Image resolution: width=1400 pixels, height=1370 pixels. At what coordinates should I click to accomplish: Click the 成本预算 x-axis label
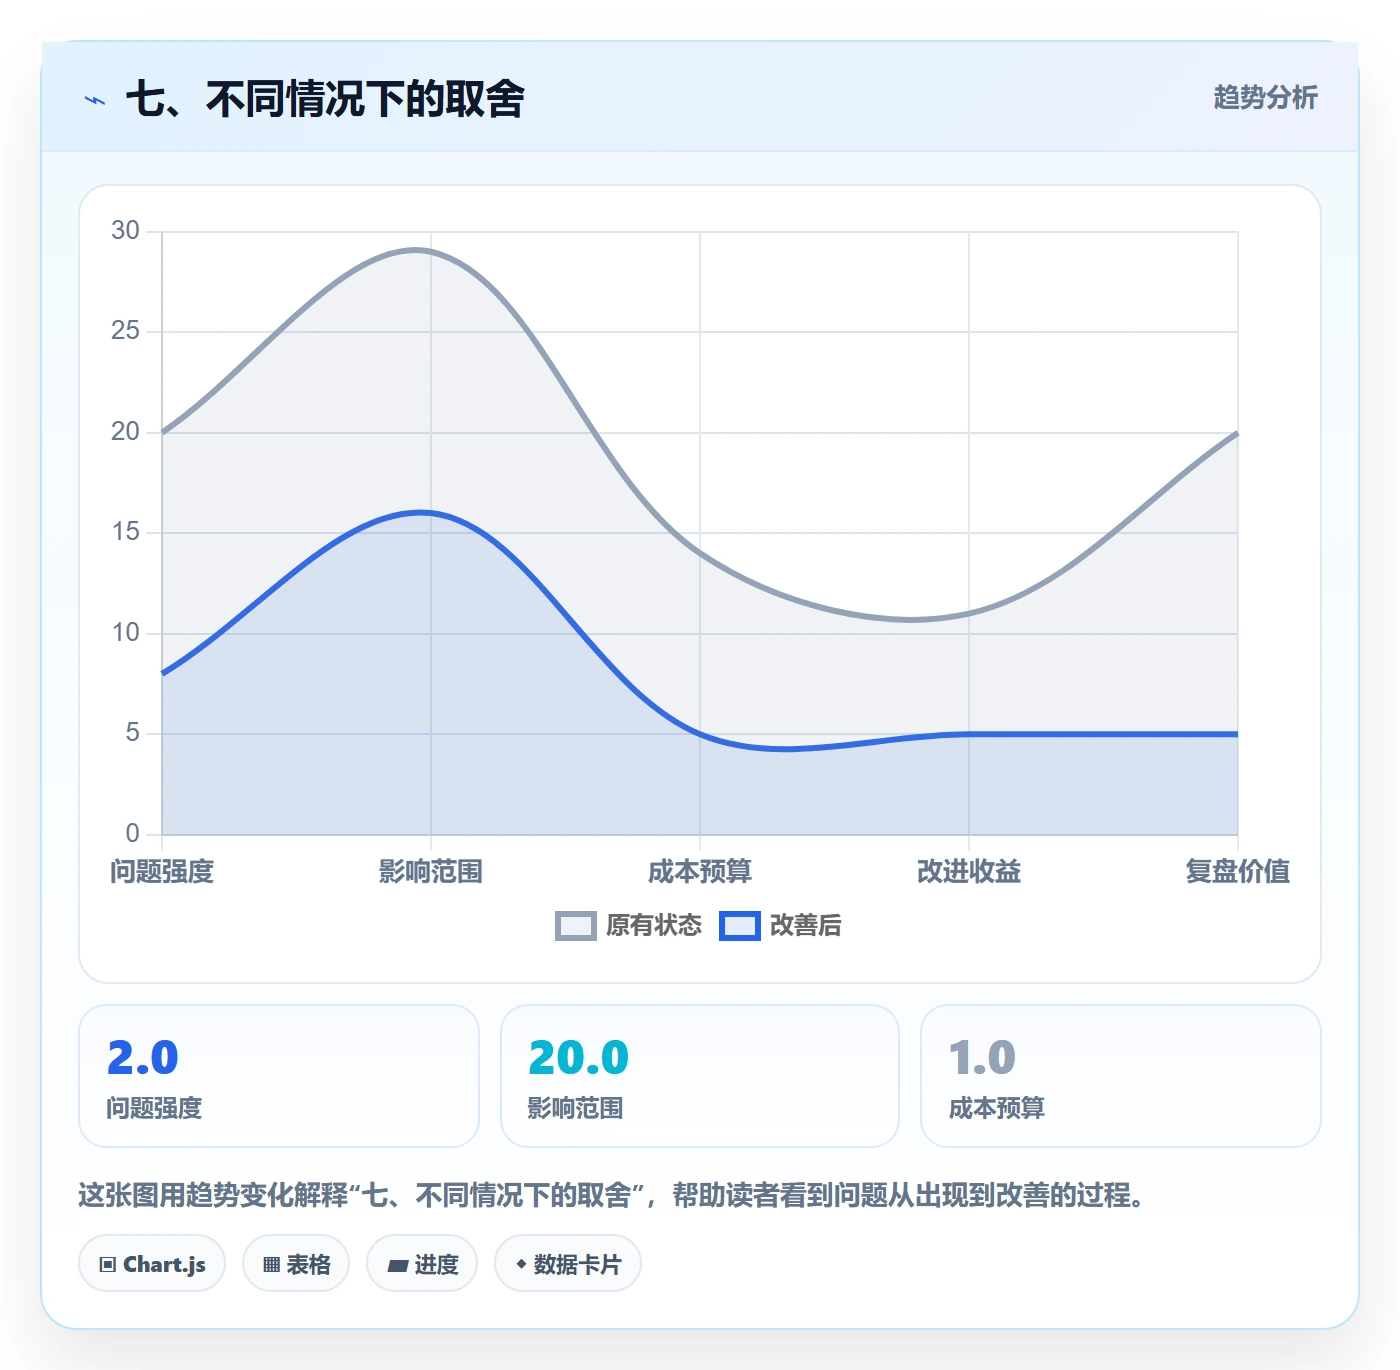click(x=700, y=872)
